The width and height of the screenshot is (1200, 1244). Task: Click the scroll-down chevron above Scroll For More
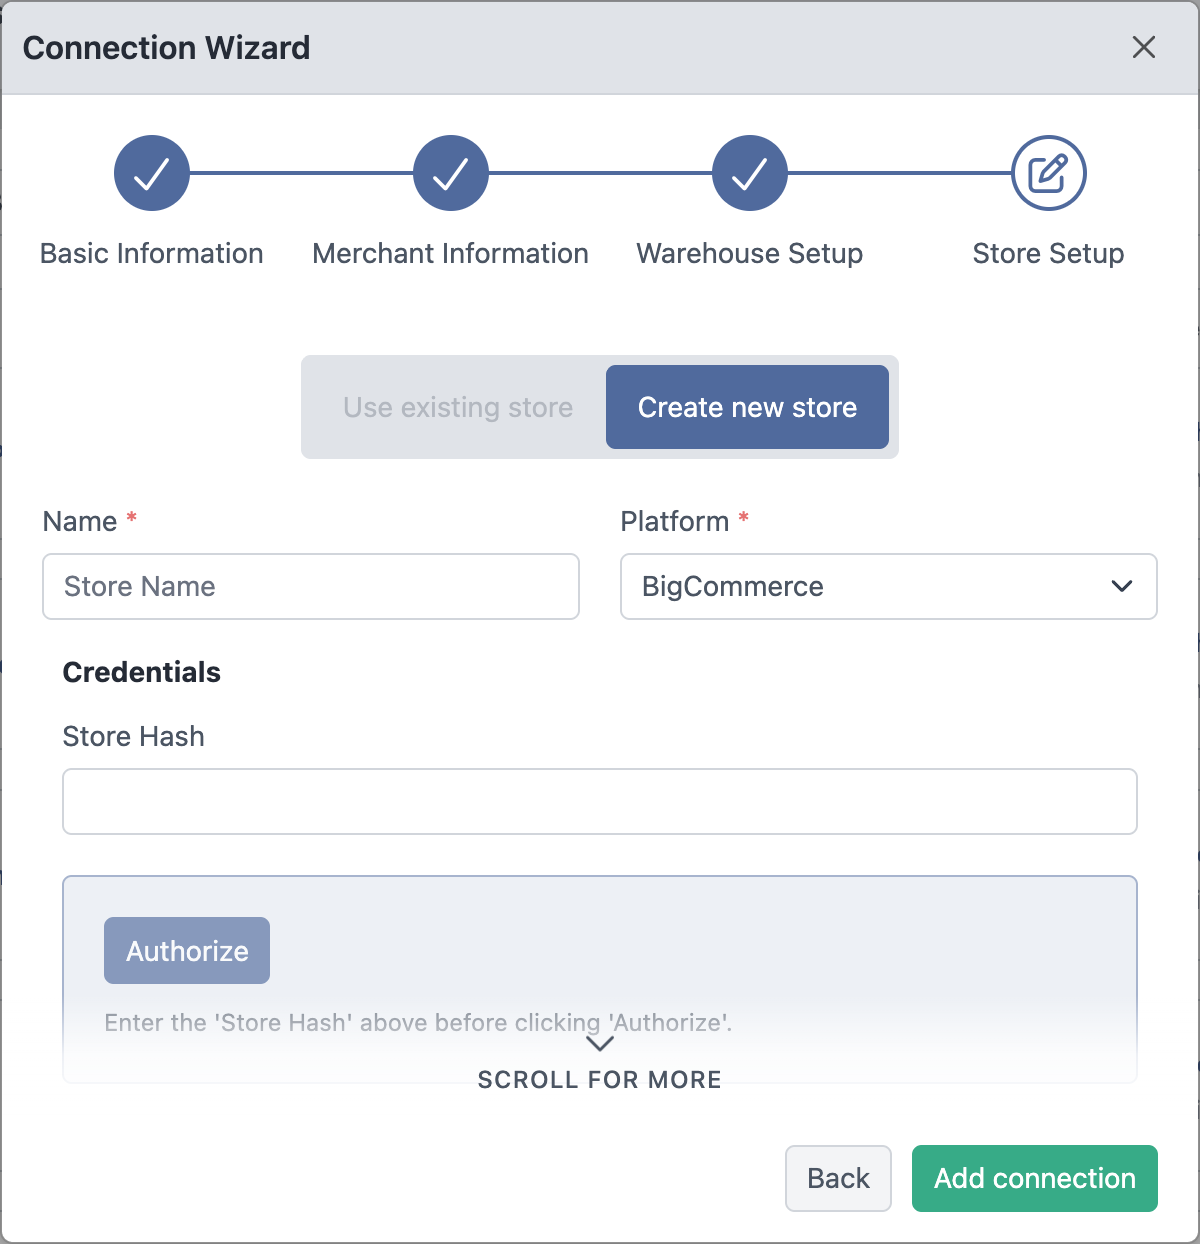599,1043
